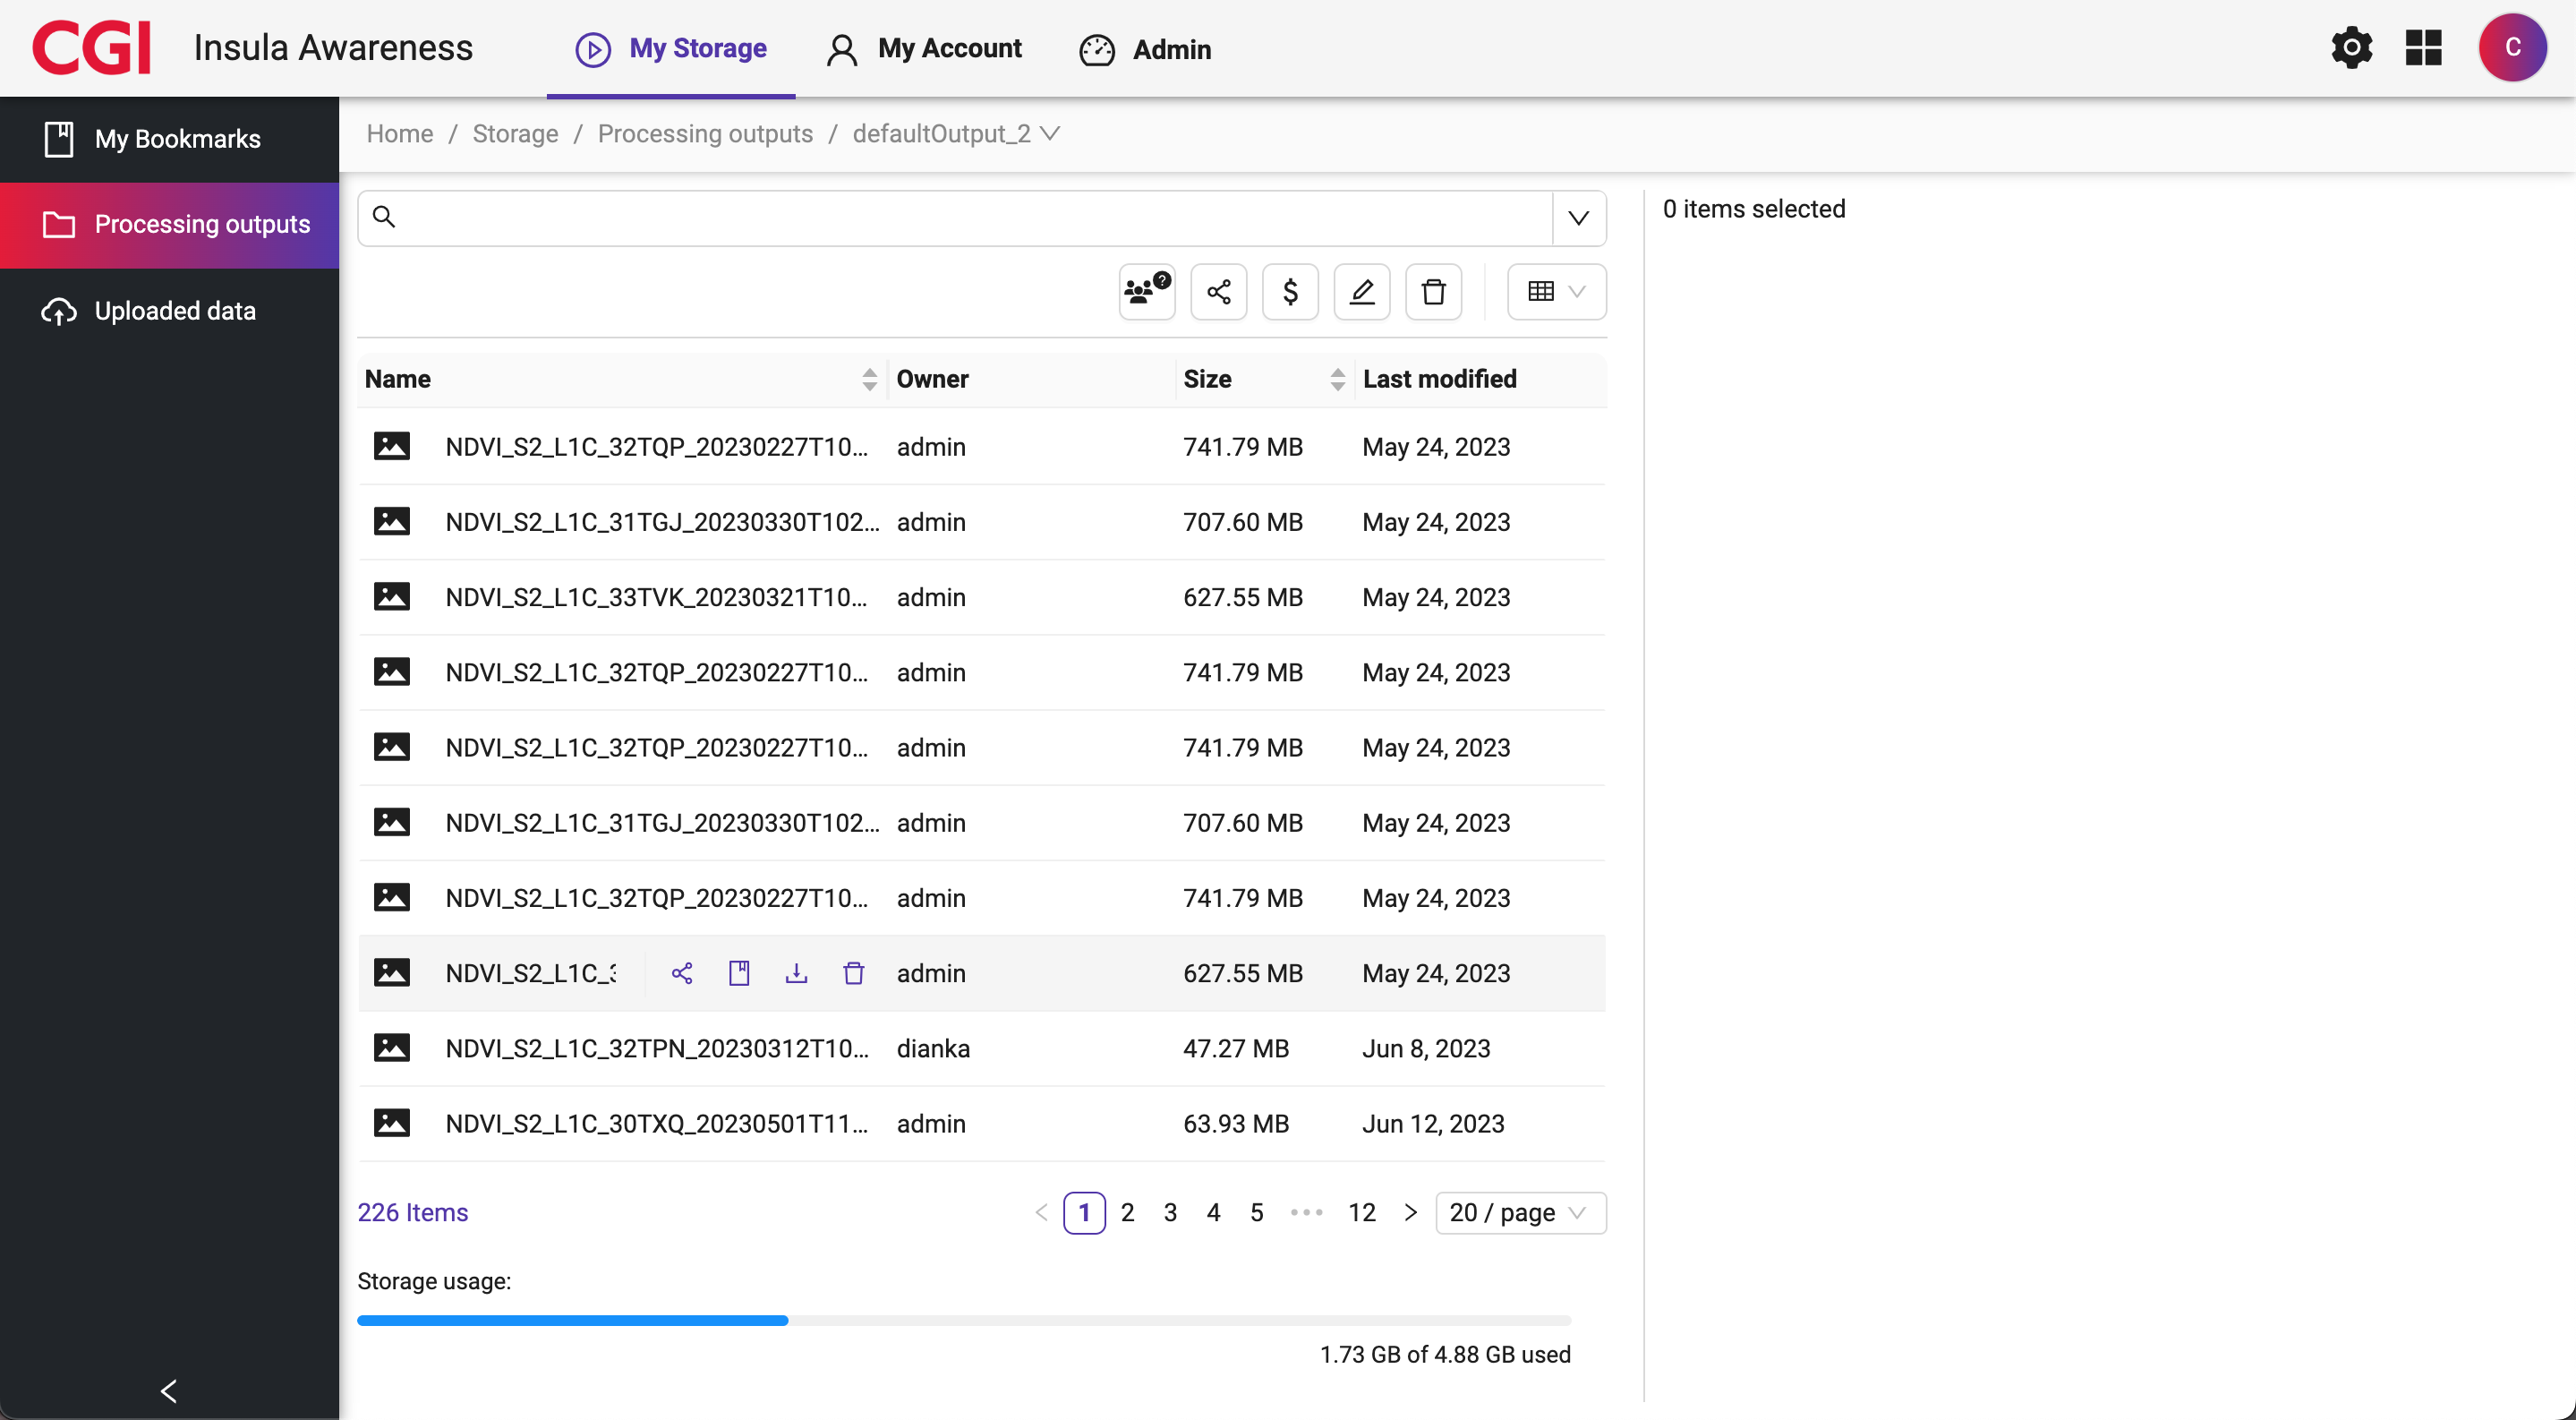Image resolution: width=2576 pixels, height=1420 pixels.
Task: Open My Bookmarks in the sidebar
Action: [x=169, y=139]
